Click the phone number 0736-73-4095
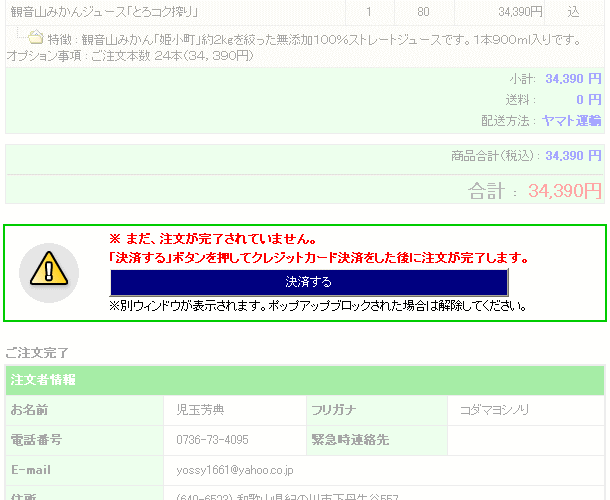Viewport: 610px width, 500px height. [x=212, y=440]
